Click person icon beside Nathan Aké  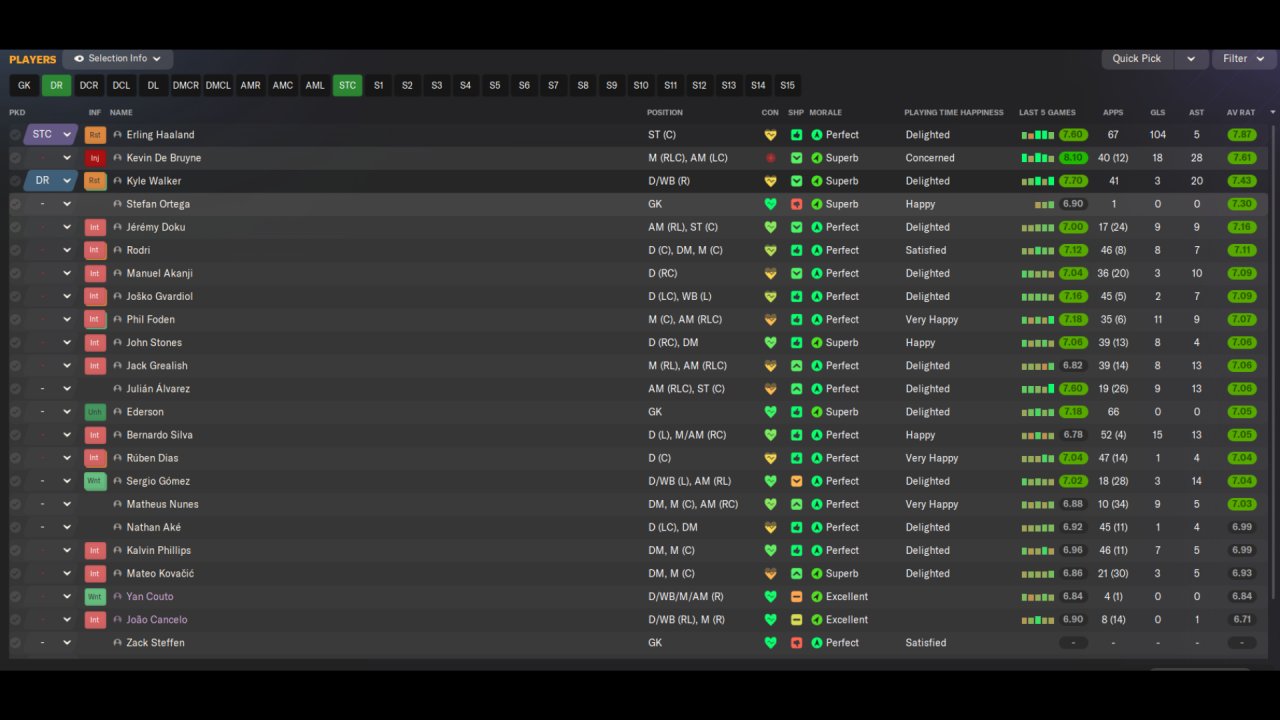[118, 528]
